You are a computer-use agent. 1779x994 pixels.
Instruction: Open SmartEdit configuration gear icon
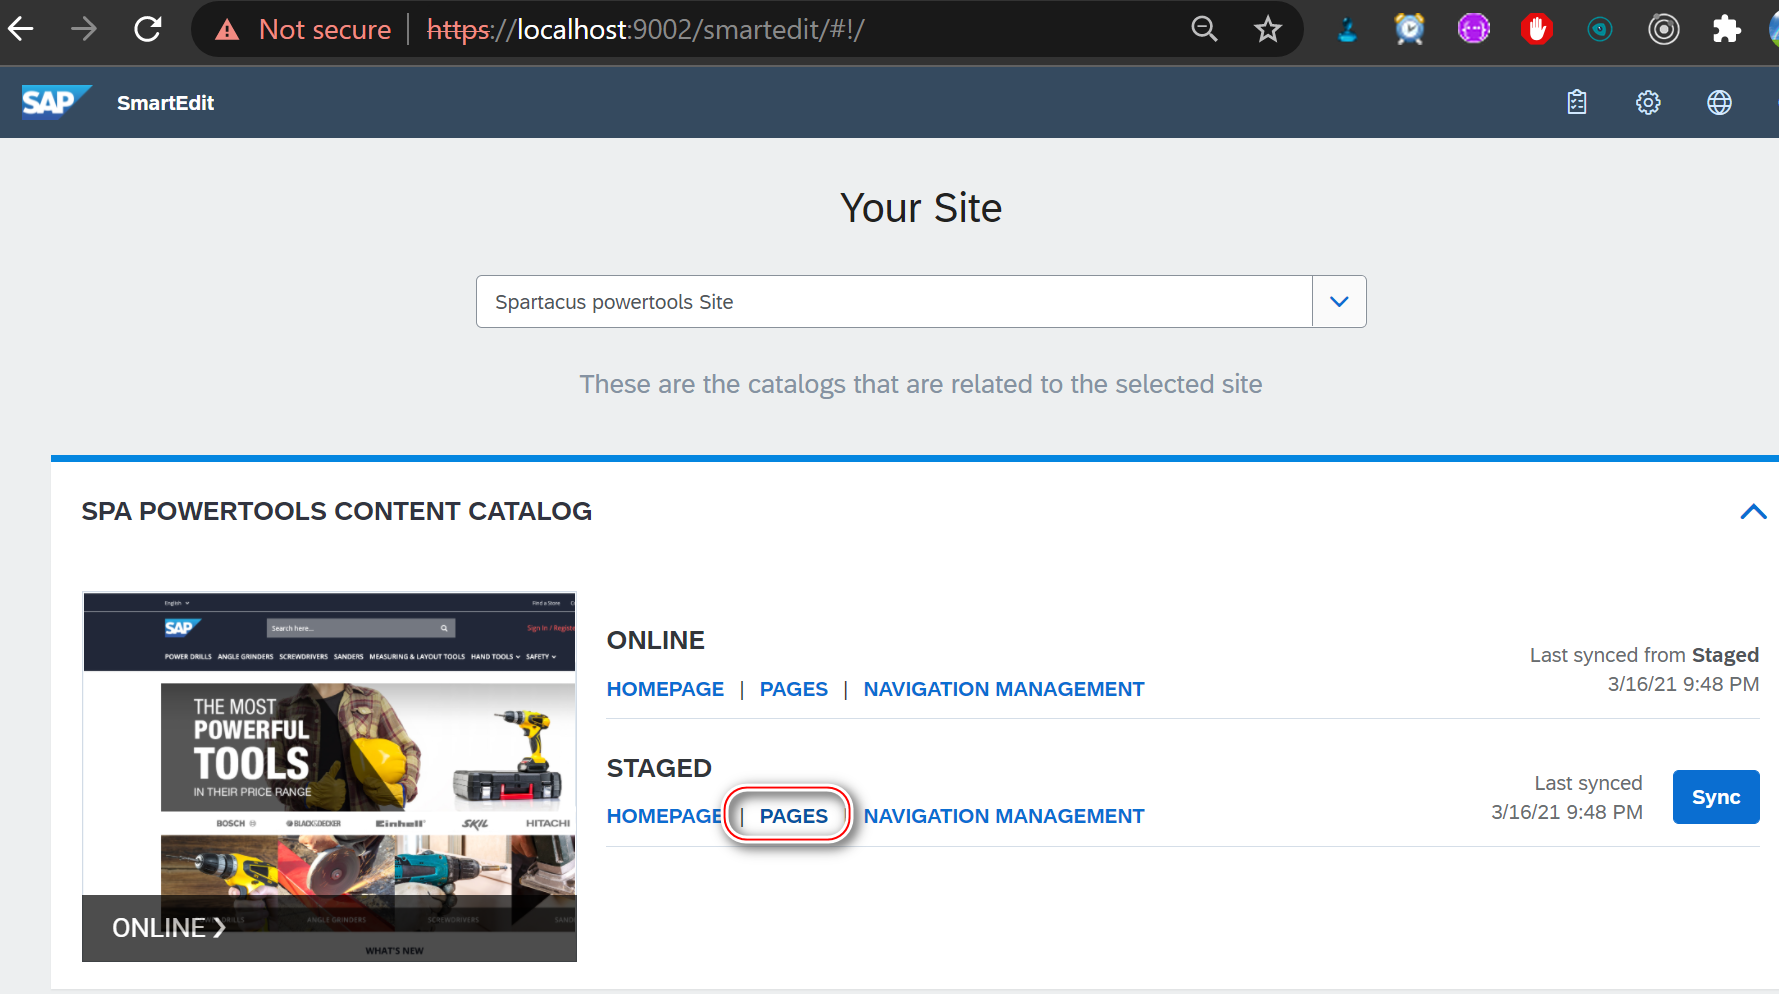(1648, 102)
